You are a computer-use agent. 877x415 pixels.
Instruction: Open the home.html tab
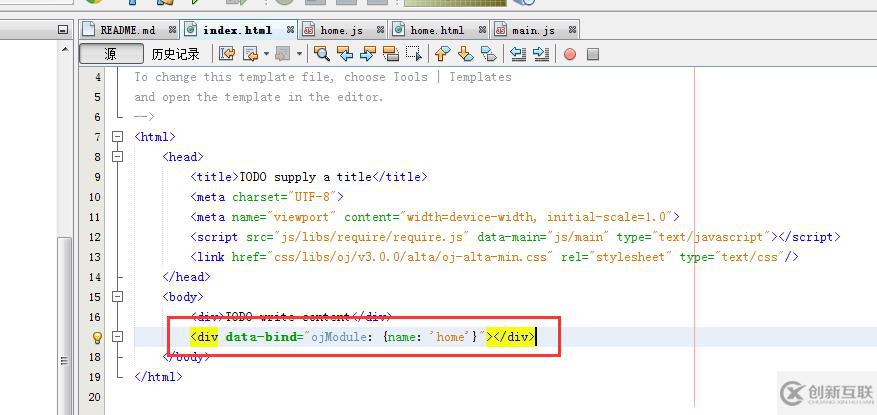click(x=437, y=30)
